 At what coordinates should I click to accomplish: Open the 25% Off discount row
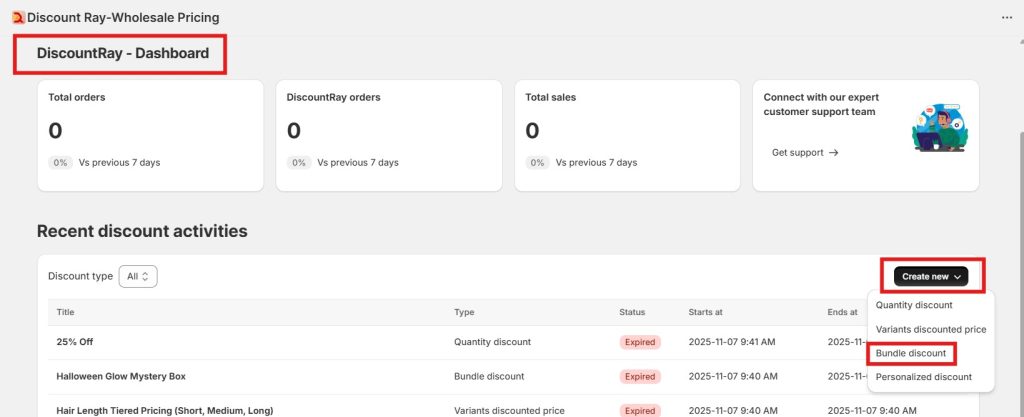[x=75, y=342]
